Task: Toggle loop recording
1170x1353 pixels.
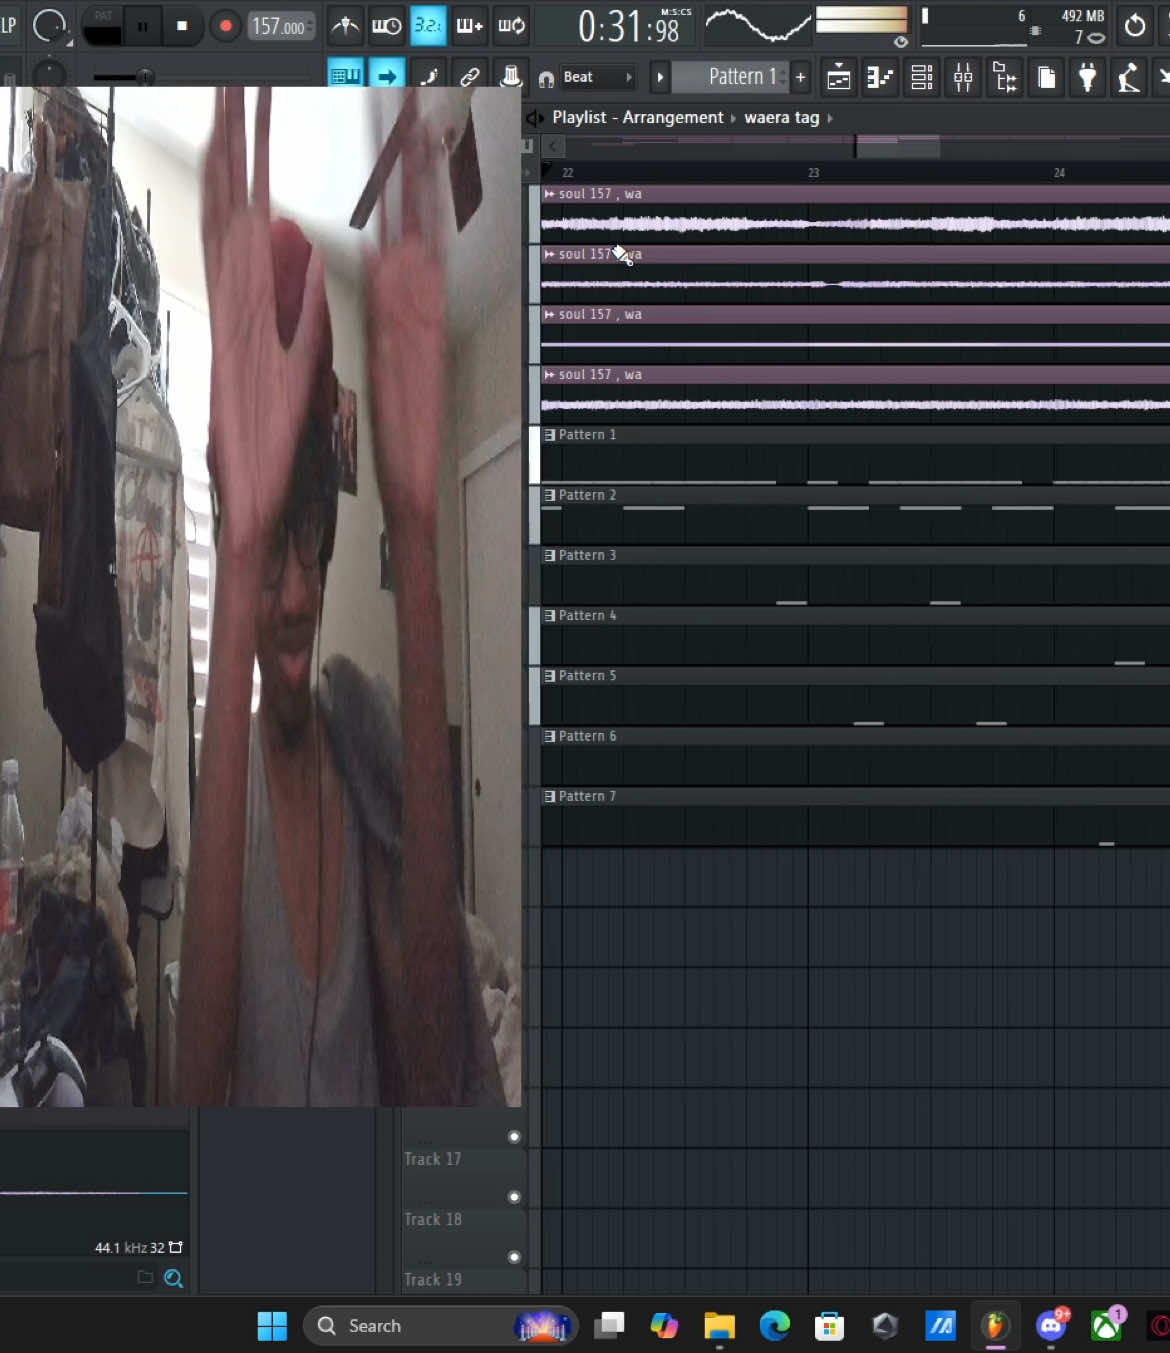Action: (x=512, y=26)
